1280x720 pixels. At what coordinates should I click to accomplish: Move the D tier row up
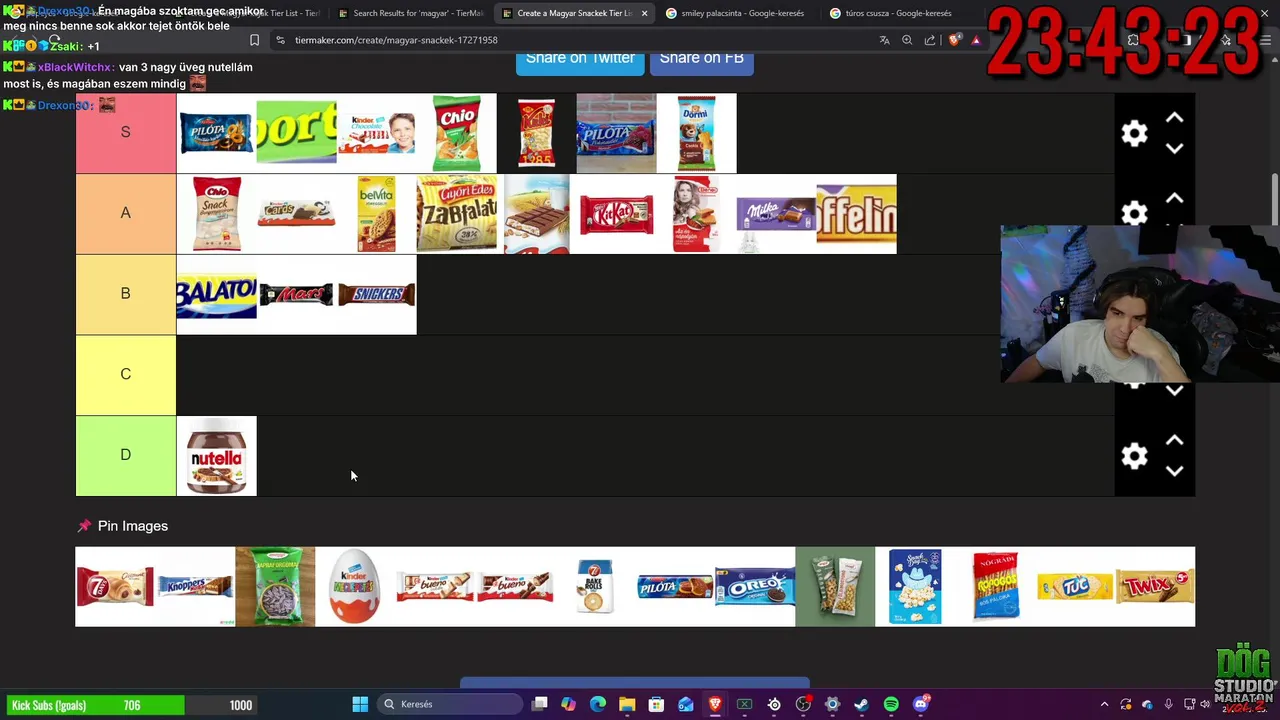click(x=1174, y=440)
